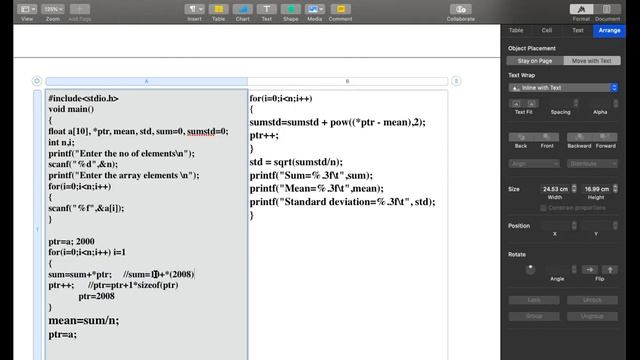640x360 pixels.
Task: Click the line '#include<stdio.h>'
Action: (x=83, y=98)
